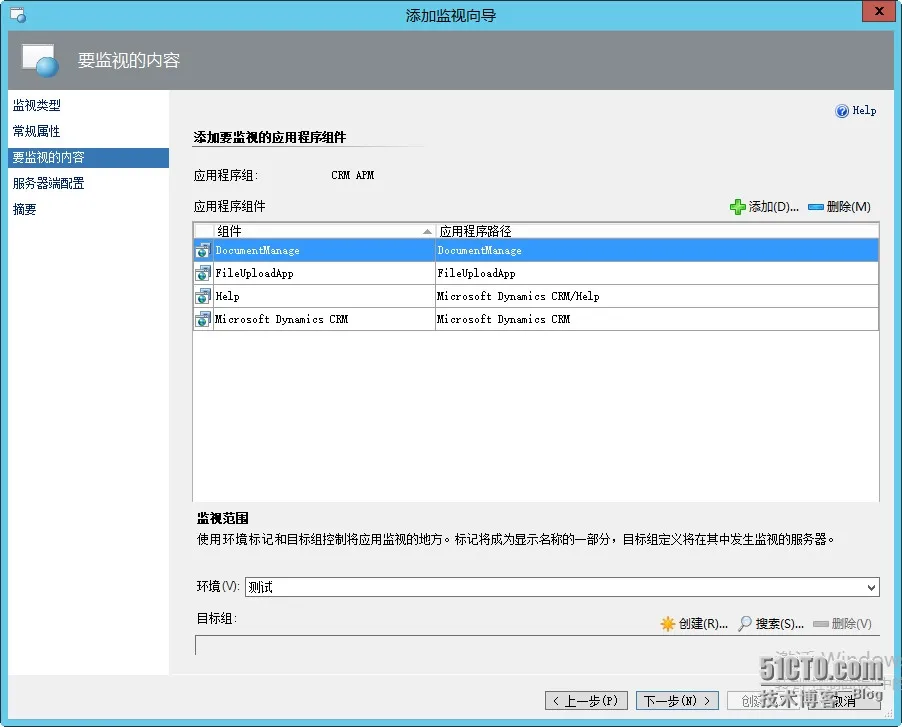Click the CRM APM application group value
Viewport: 902px width, 727px height.
[353, 175]
